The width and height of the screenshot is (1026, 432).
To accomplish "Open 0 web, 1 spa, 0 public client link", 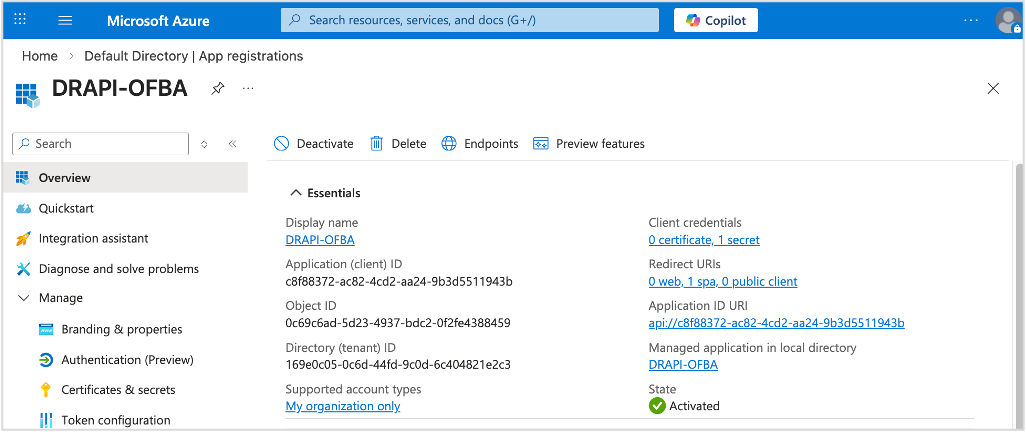I will point(723,282).
